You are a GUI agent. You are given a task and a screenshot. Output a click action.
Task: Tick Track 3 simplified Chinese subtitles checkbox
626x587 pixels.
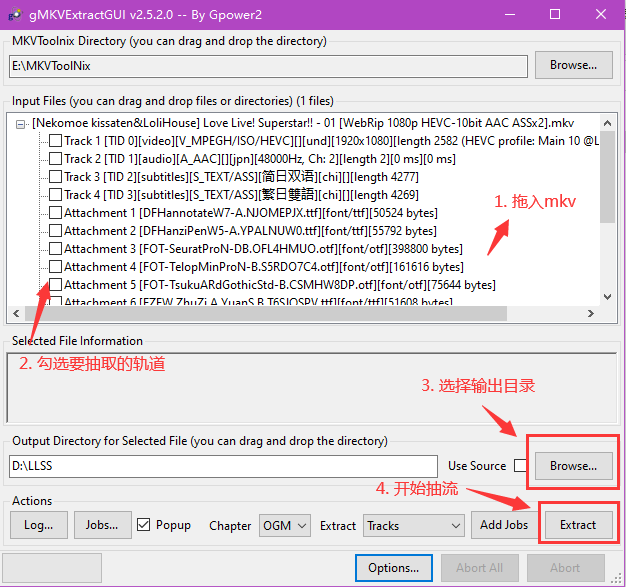[x=55, y=177]
